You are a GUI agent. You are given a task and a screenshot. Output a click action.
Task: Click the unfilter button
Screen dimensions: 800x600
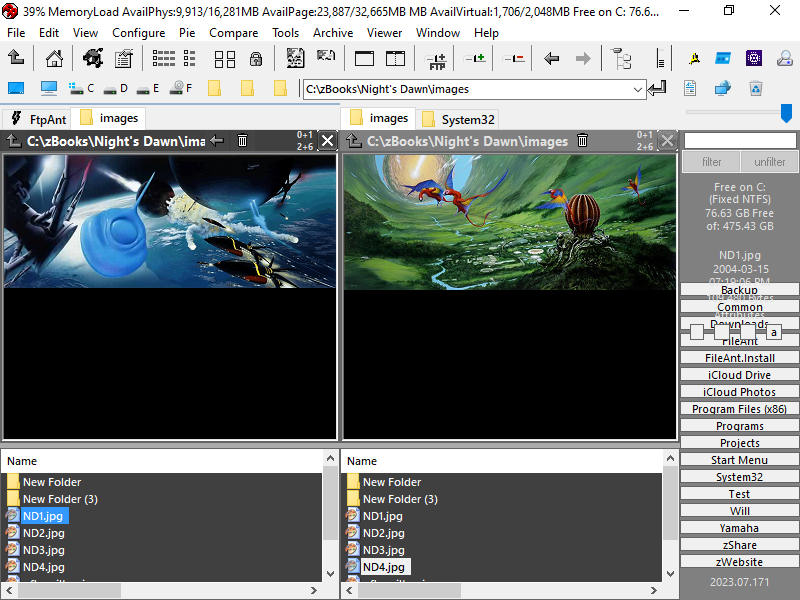pos(769,162)
